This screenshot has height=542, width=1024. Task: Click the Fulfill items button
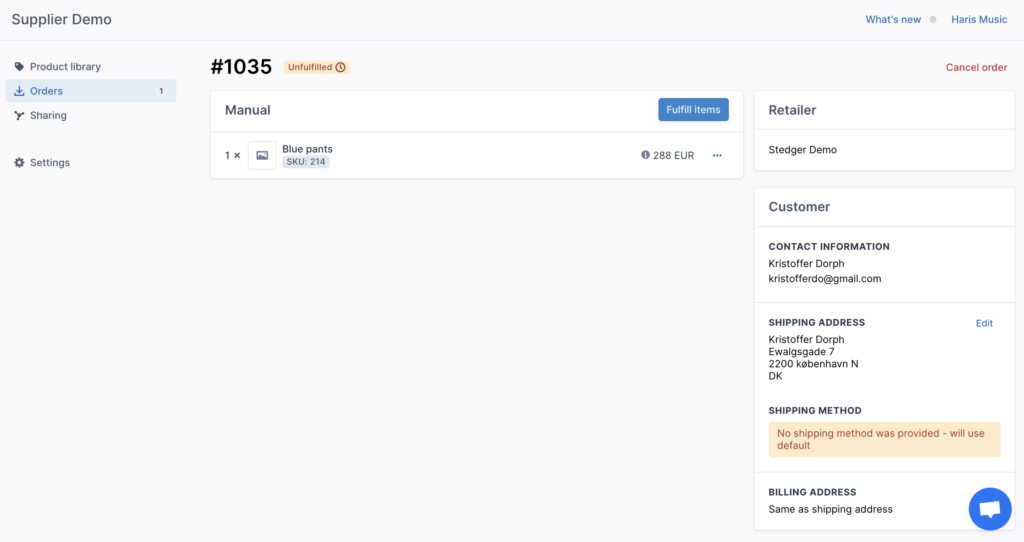[x=694, y=110]
